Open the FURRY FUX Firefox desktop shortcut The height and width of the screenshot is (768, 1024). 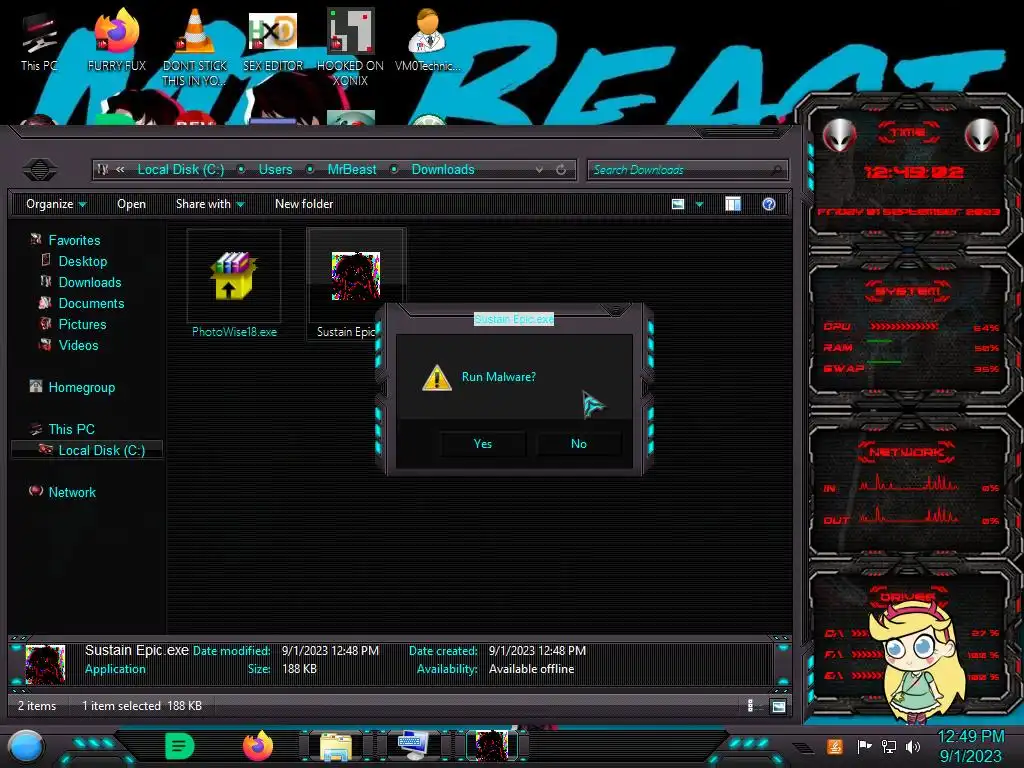(116, 40)
